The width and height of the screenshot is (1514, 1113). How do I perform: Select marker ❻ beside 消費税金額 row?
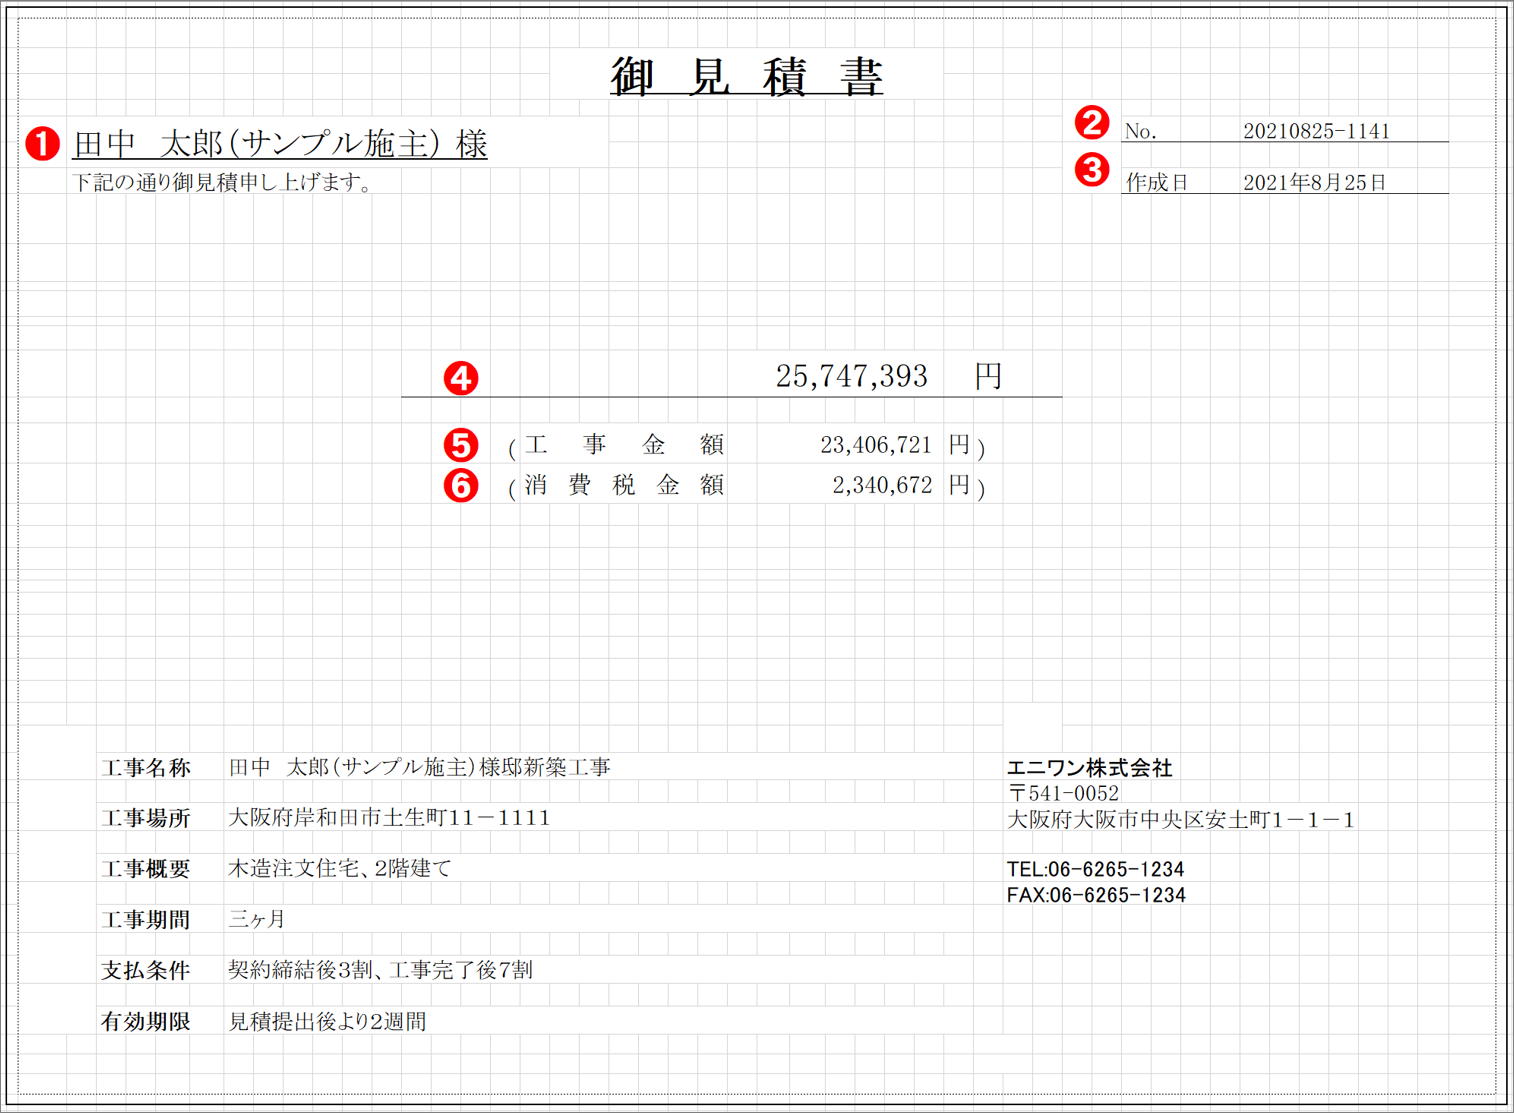461,485
